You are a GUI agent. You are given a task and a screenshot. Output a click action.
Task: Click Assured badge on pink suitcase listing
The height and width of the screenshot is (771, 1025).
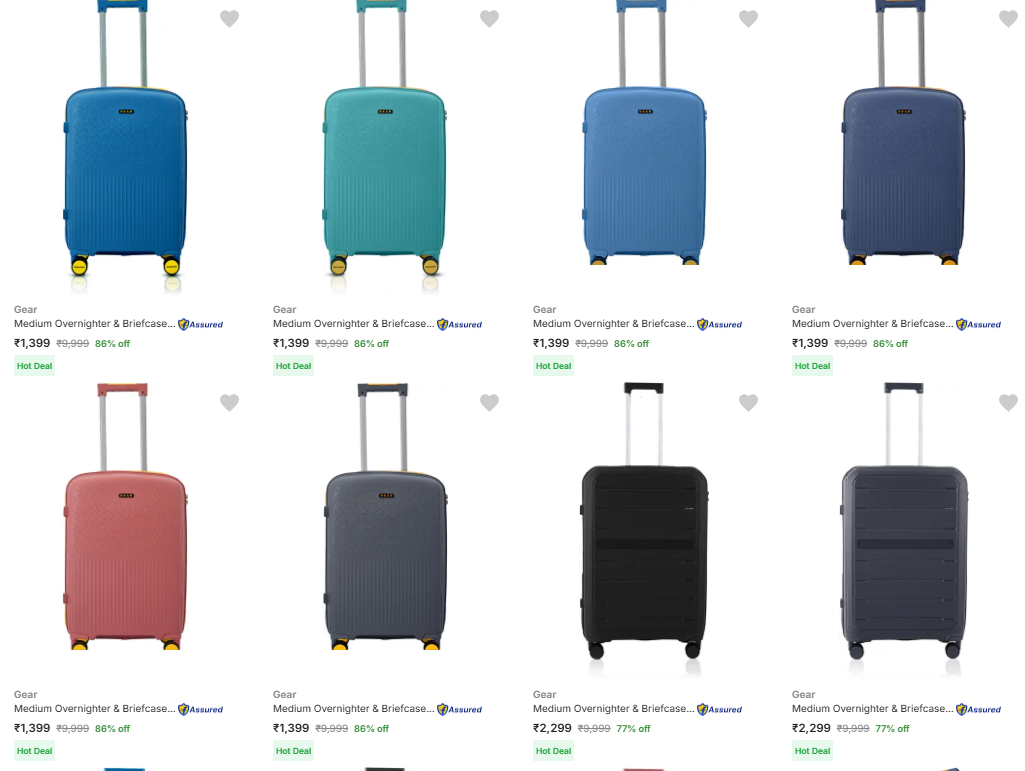pos(201,709)
